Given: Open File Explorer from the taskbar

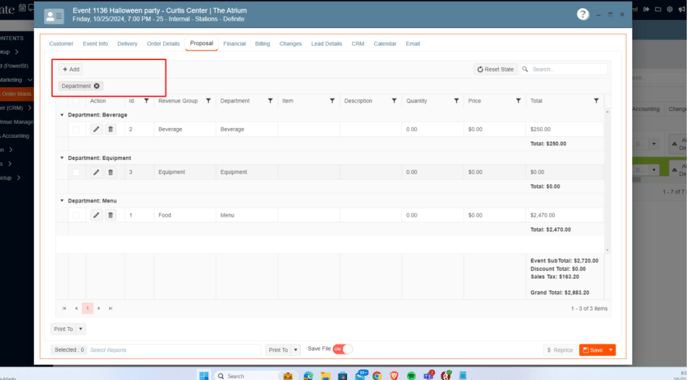Looking at the screenshot, I should tap(326, 376).
